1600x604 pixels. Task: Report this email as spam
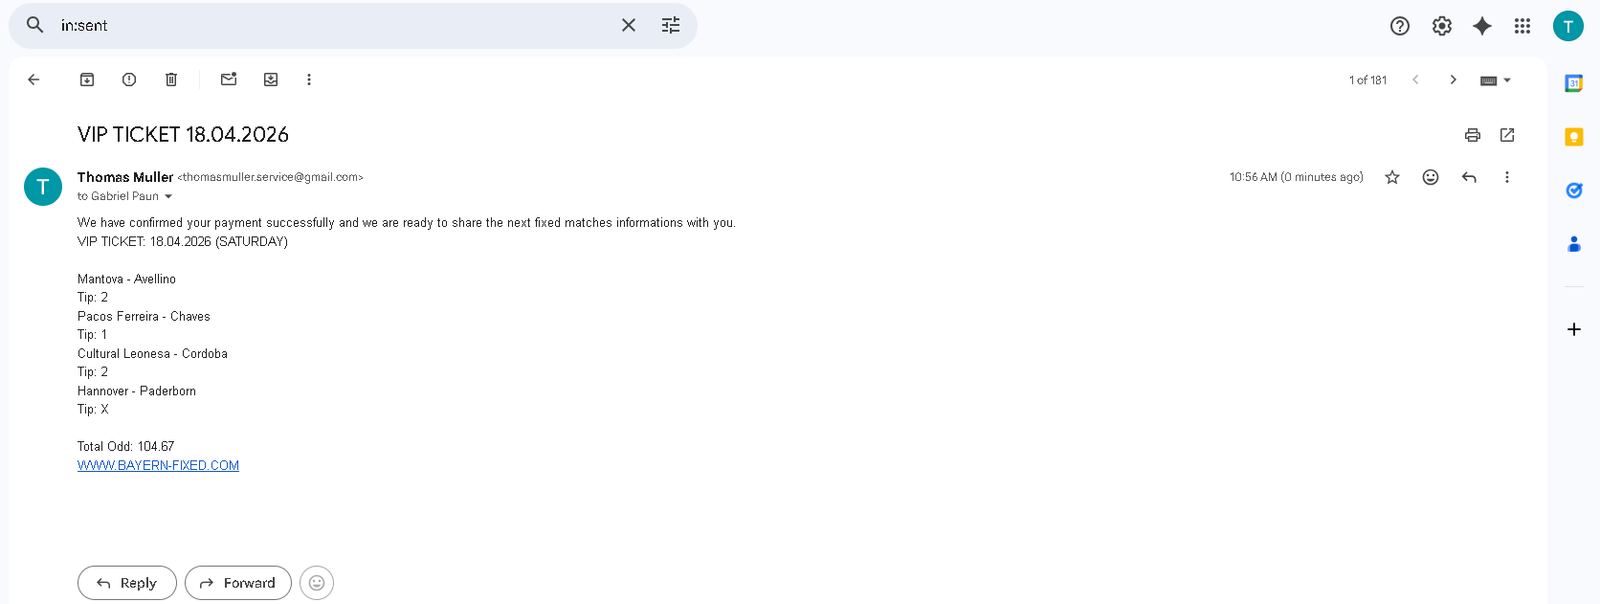point(129,80)
